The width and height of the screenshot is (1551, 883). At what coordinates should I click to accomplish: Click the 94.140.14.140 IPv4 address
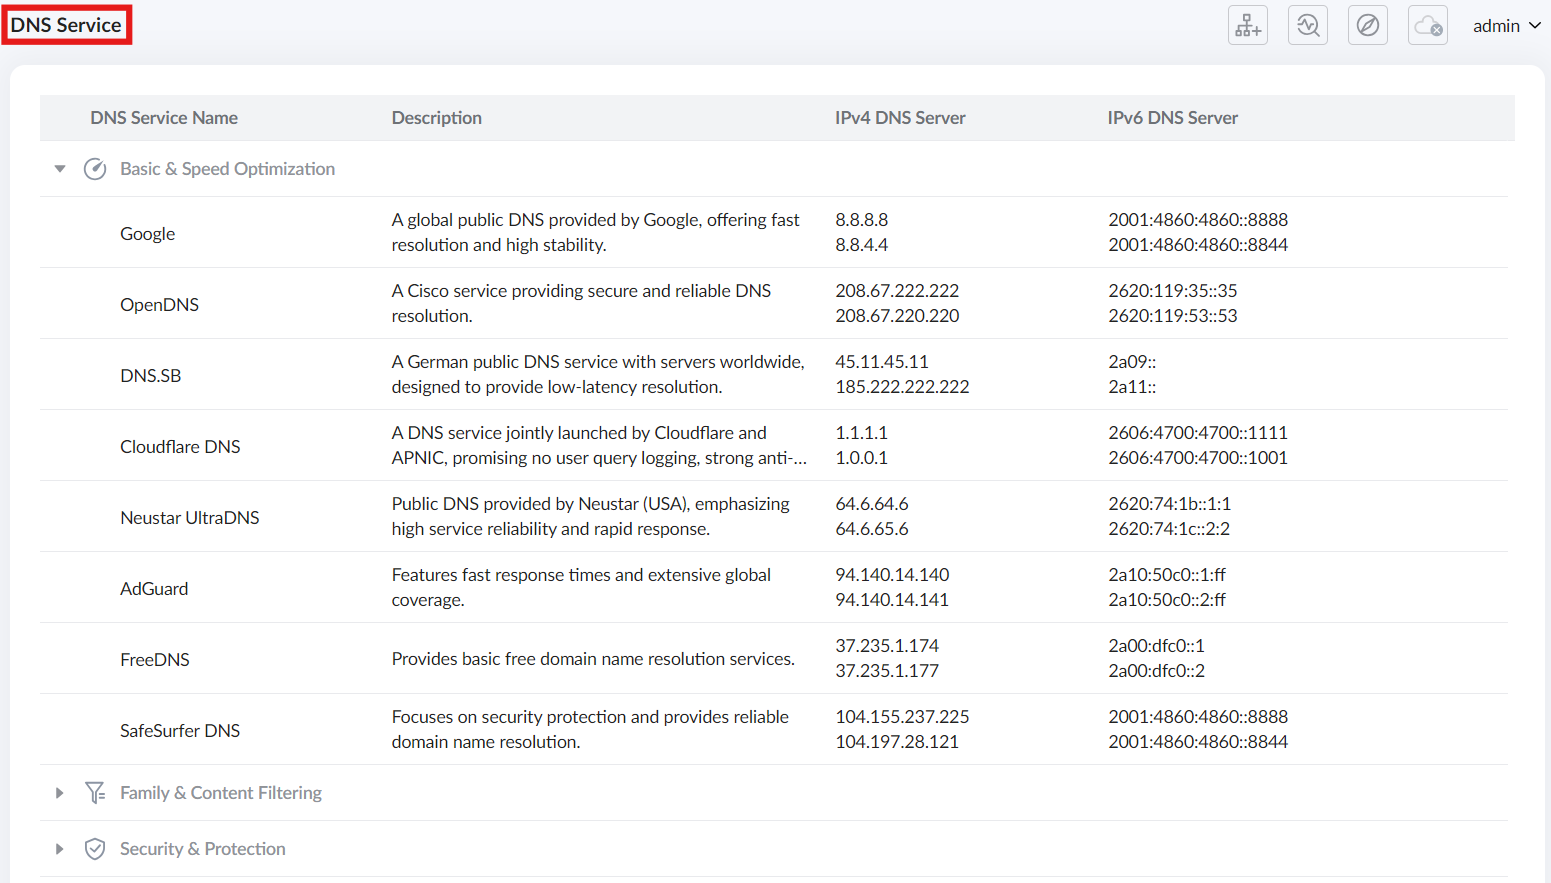coord(892,575)
